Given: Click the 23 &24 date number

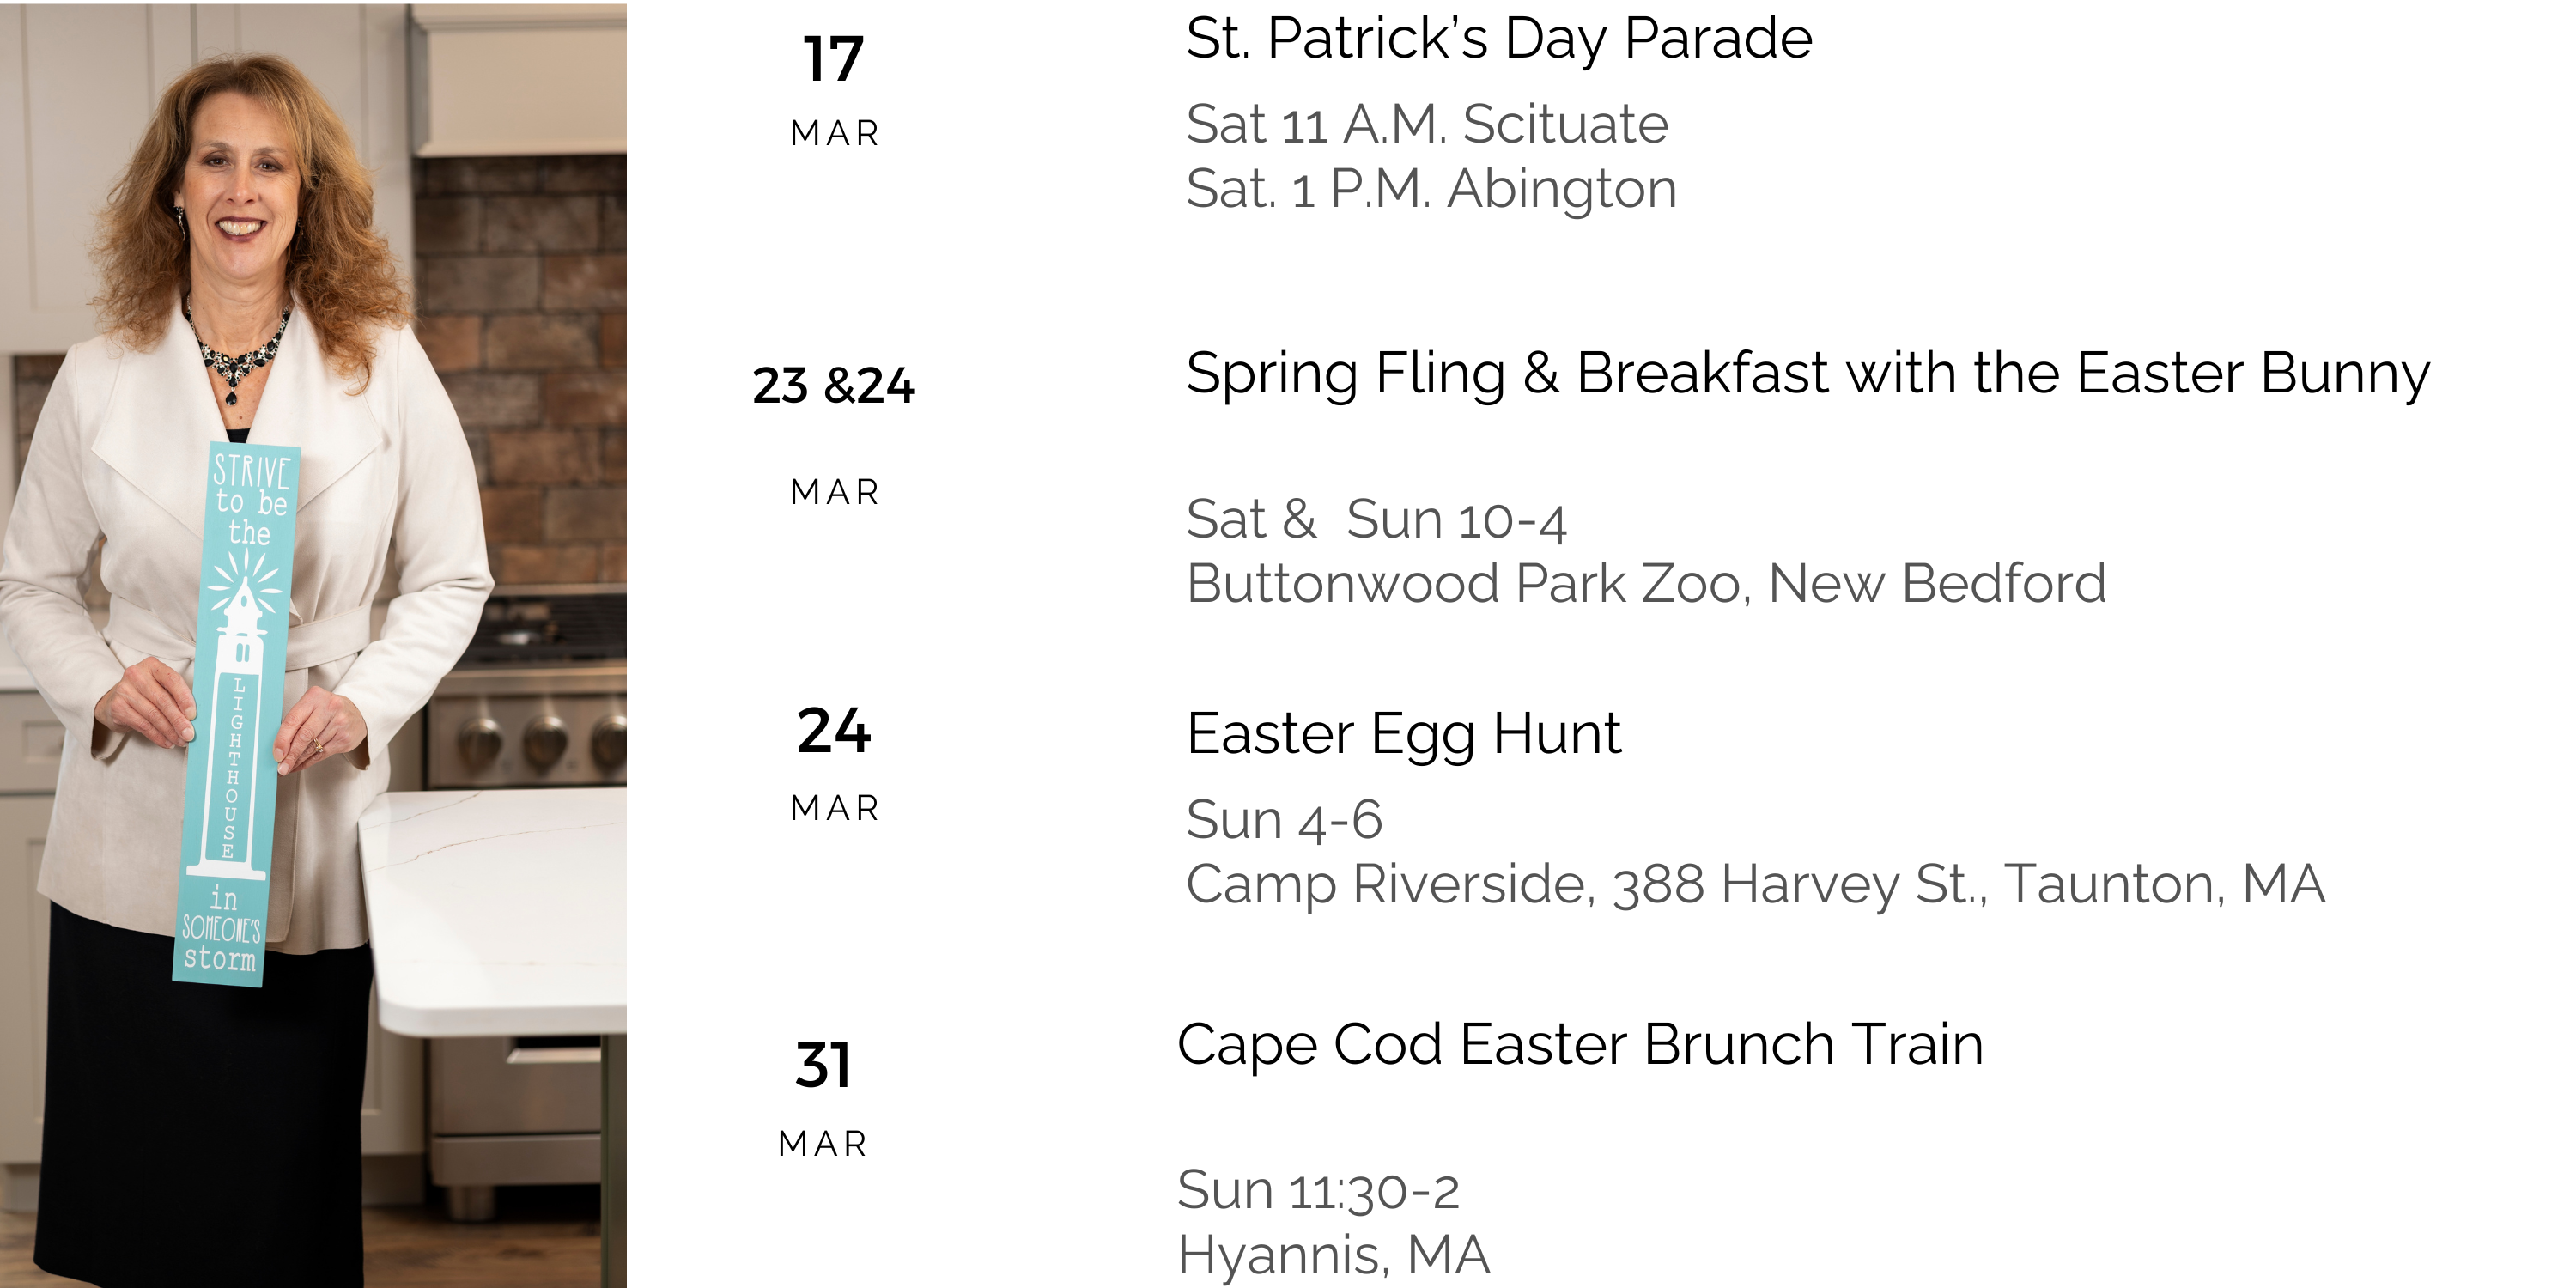Looking at the screenshot, I should [x=833, y=385].
